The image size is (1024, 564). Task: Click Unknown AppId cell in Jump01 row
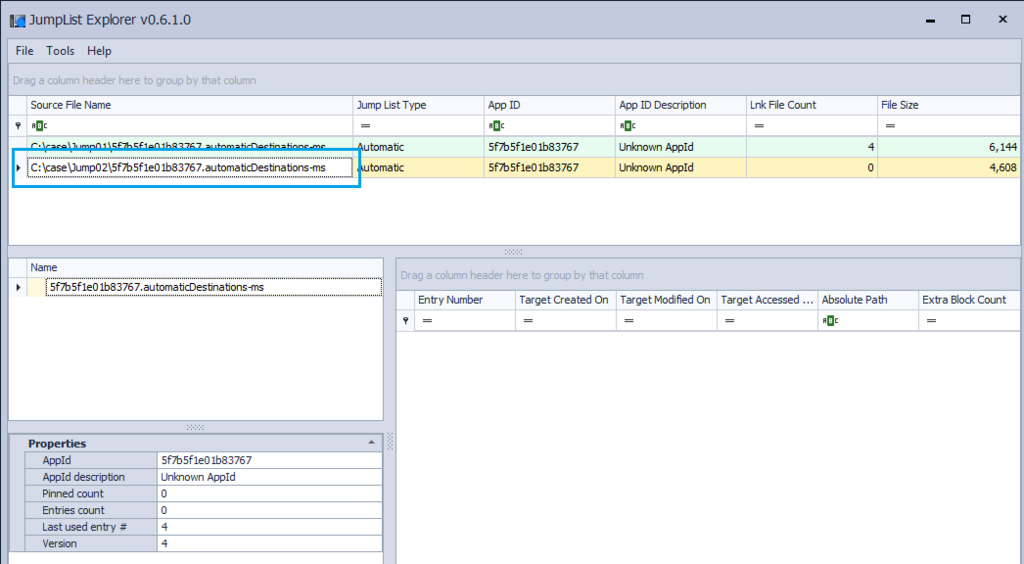click(x=680, y=147)
